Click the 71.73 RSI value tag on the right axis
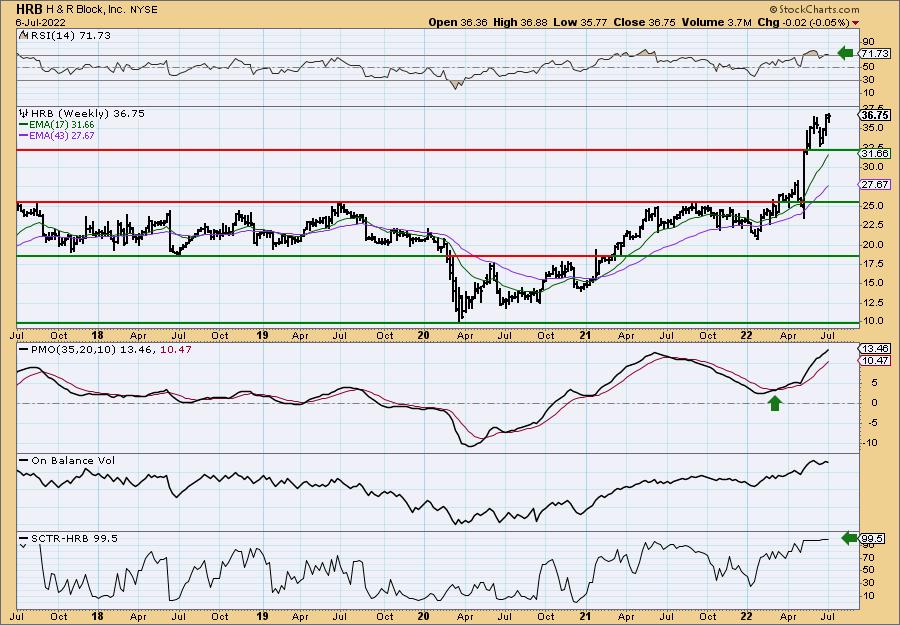This screenshot has width=900, height=625. coord(875,53)
